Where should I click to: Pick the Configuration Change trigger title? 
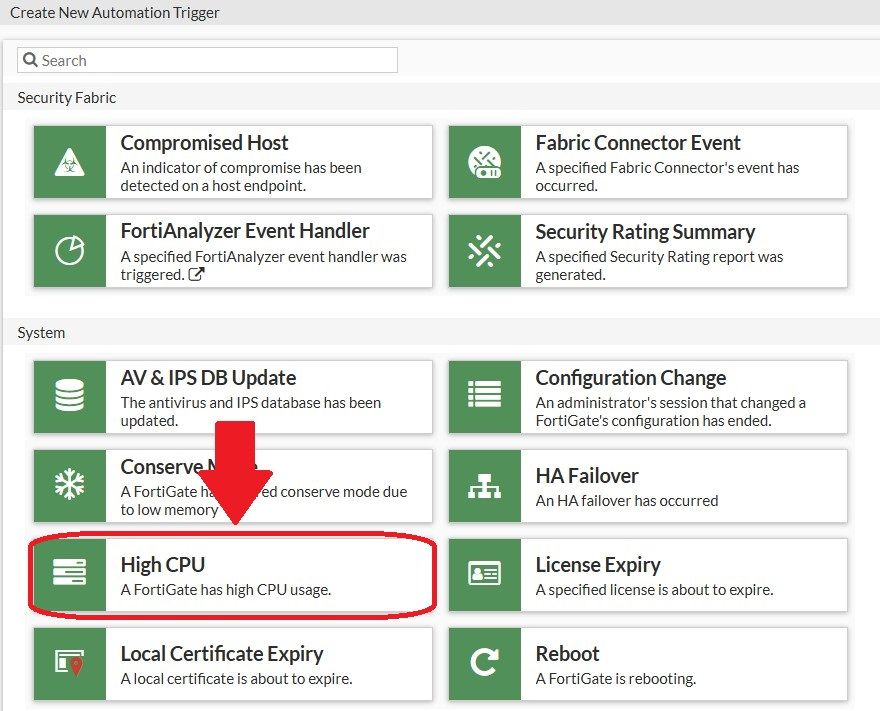(630, 378)
